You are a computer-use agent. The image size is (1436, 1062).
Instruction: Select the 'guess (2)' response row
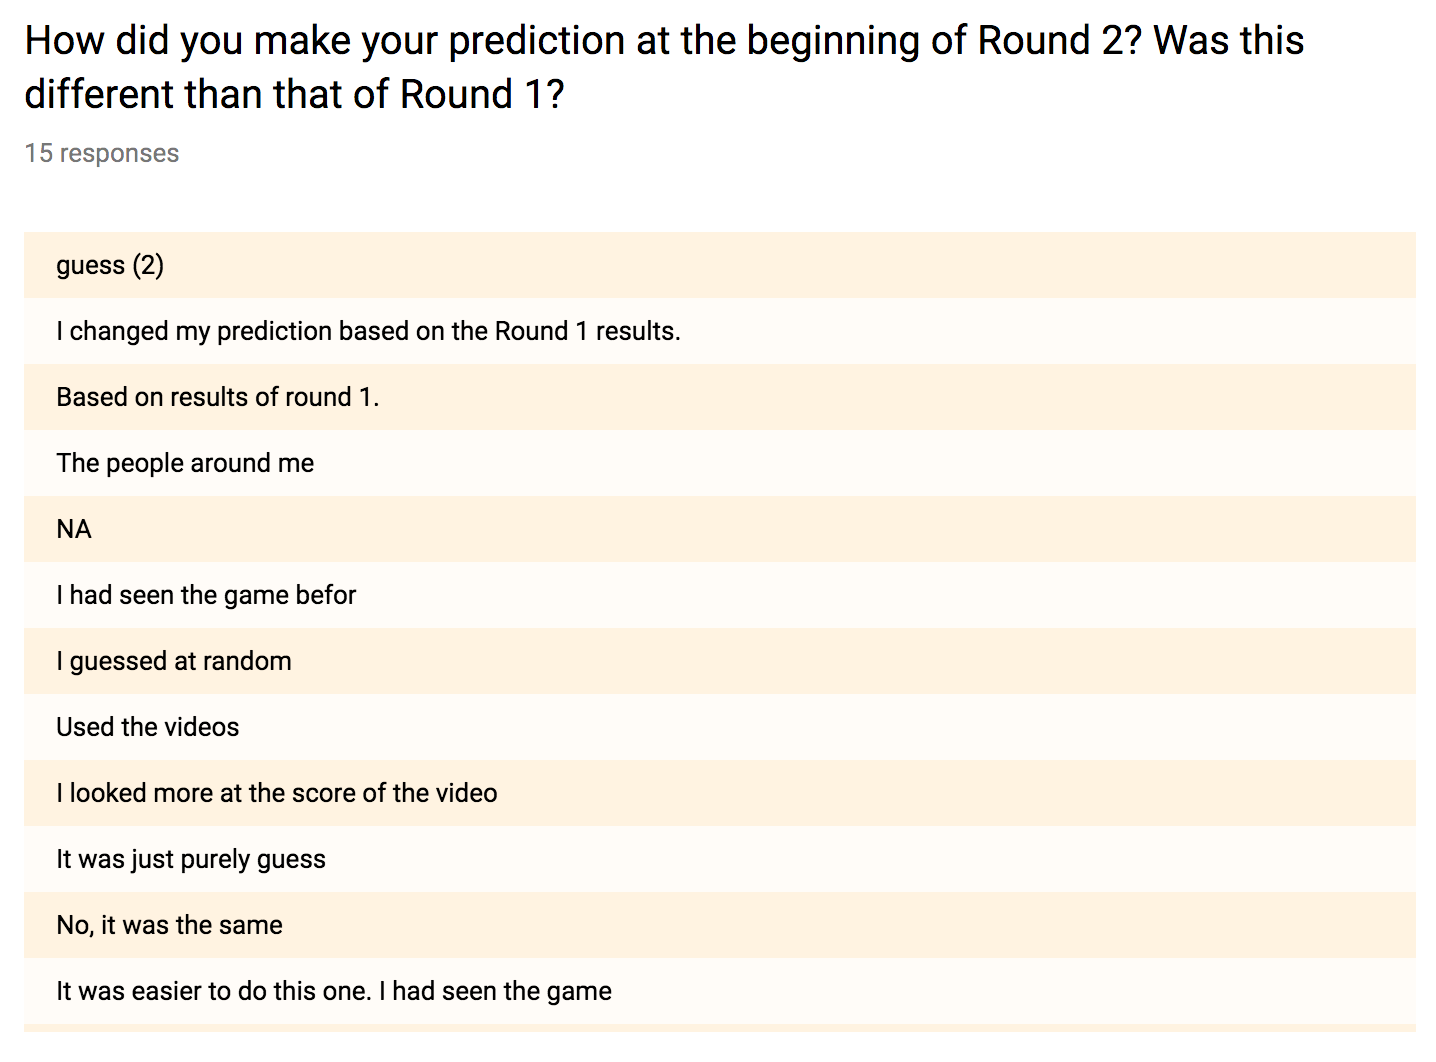[720, 265]
